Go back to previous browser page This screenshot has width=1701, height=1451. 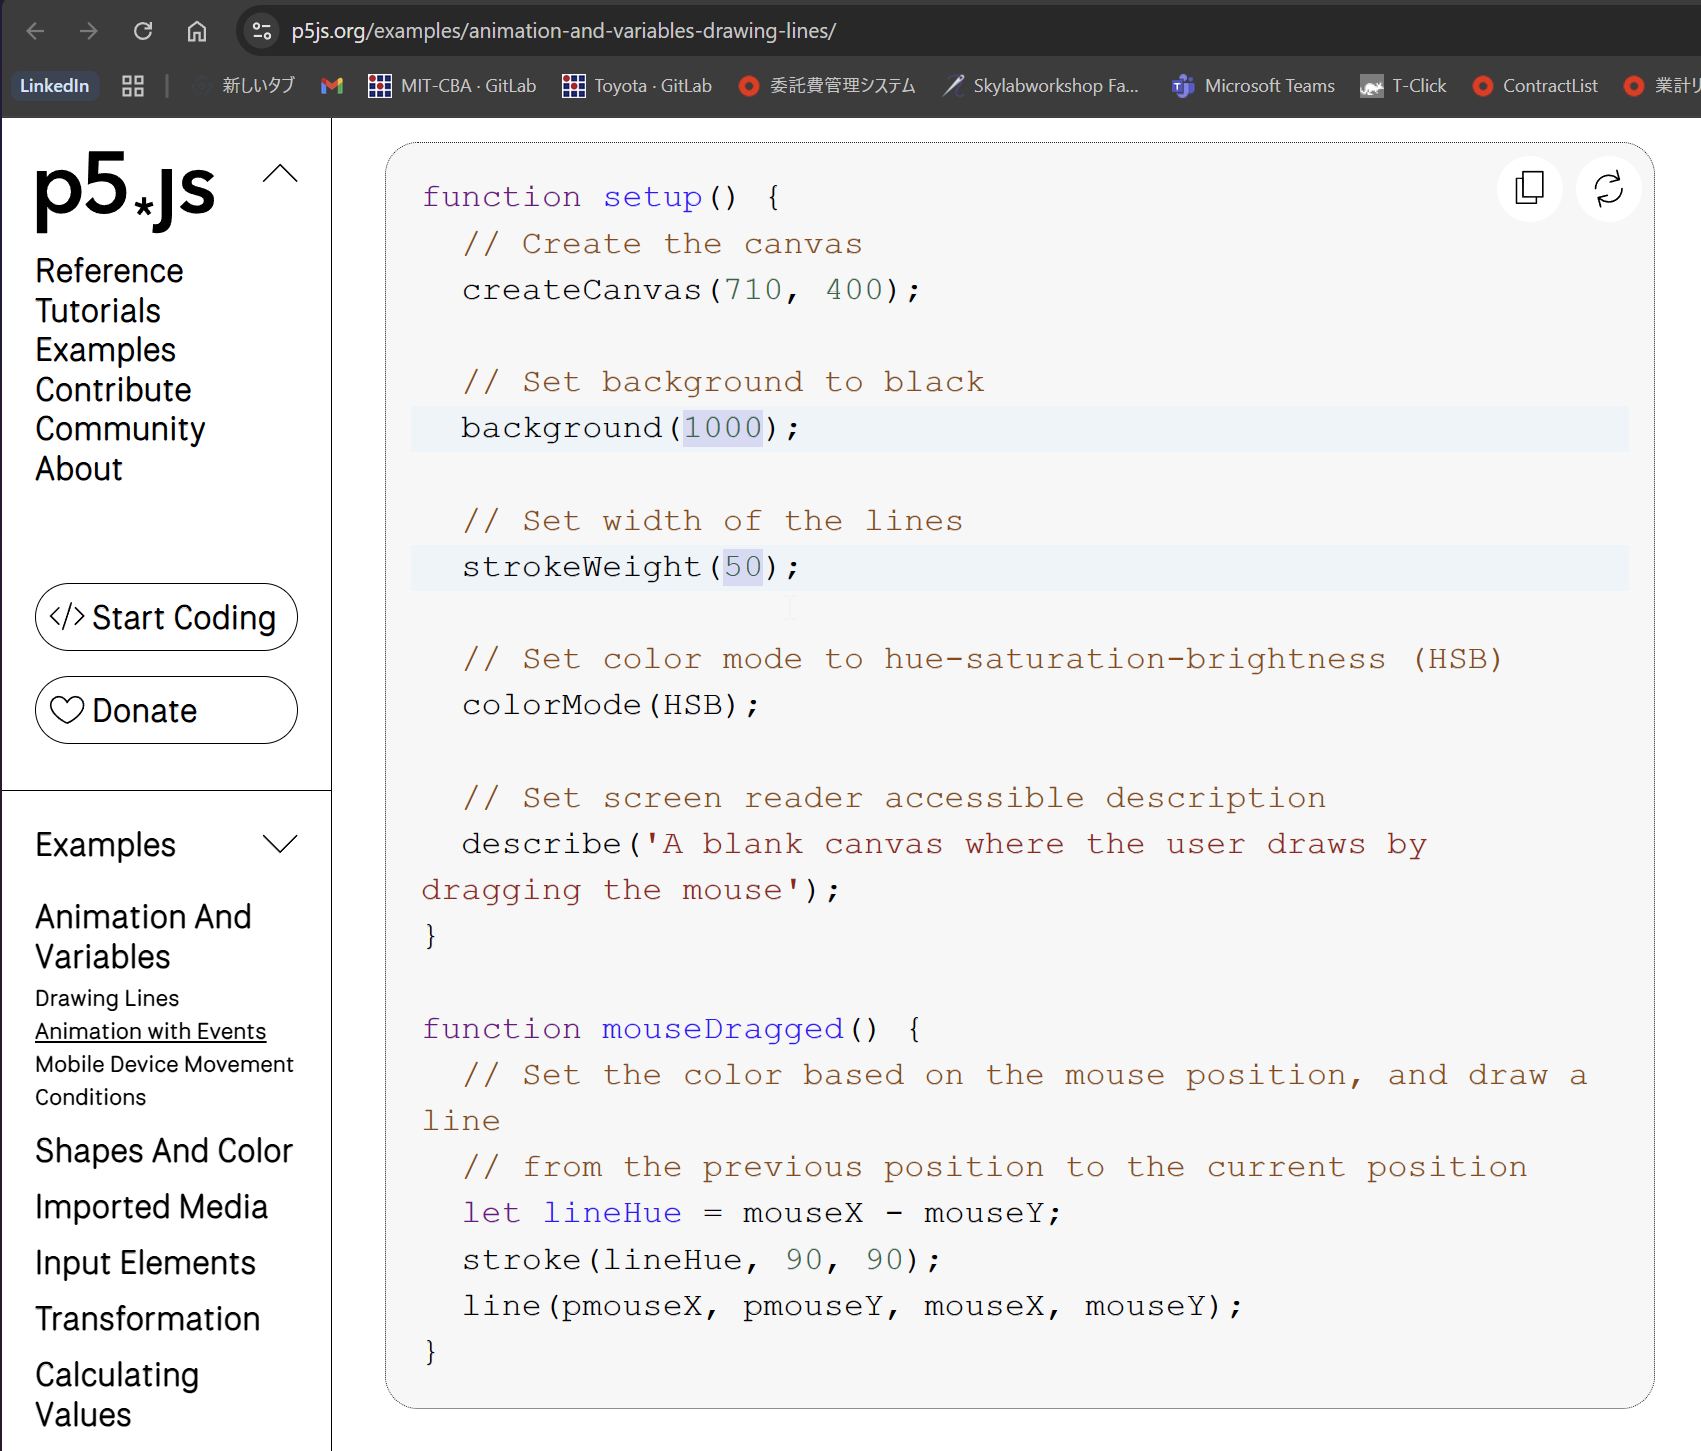point(35,31)
